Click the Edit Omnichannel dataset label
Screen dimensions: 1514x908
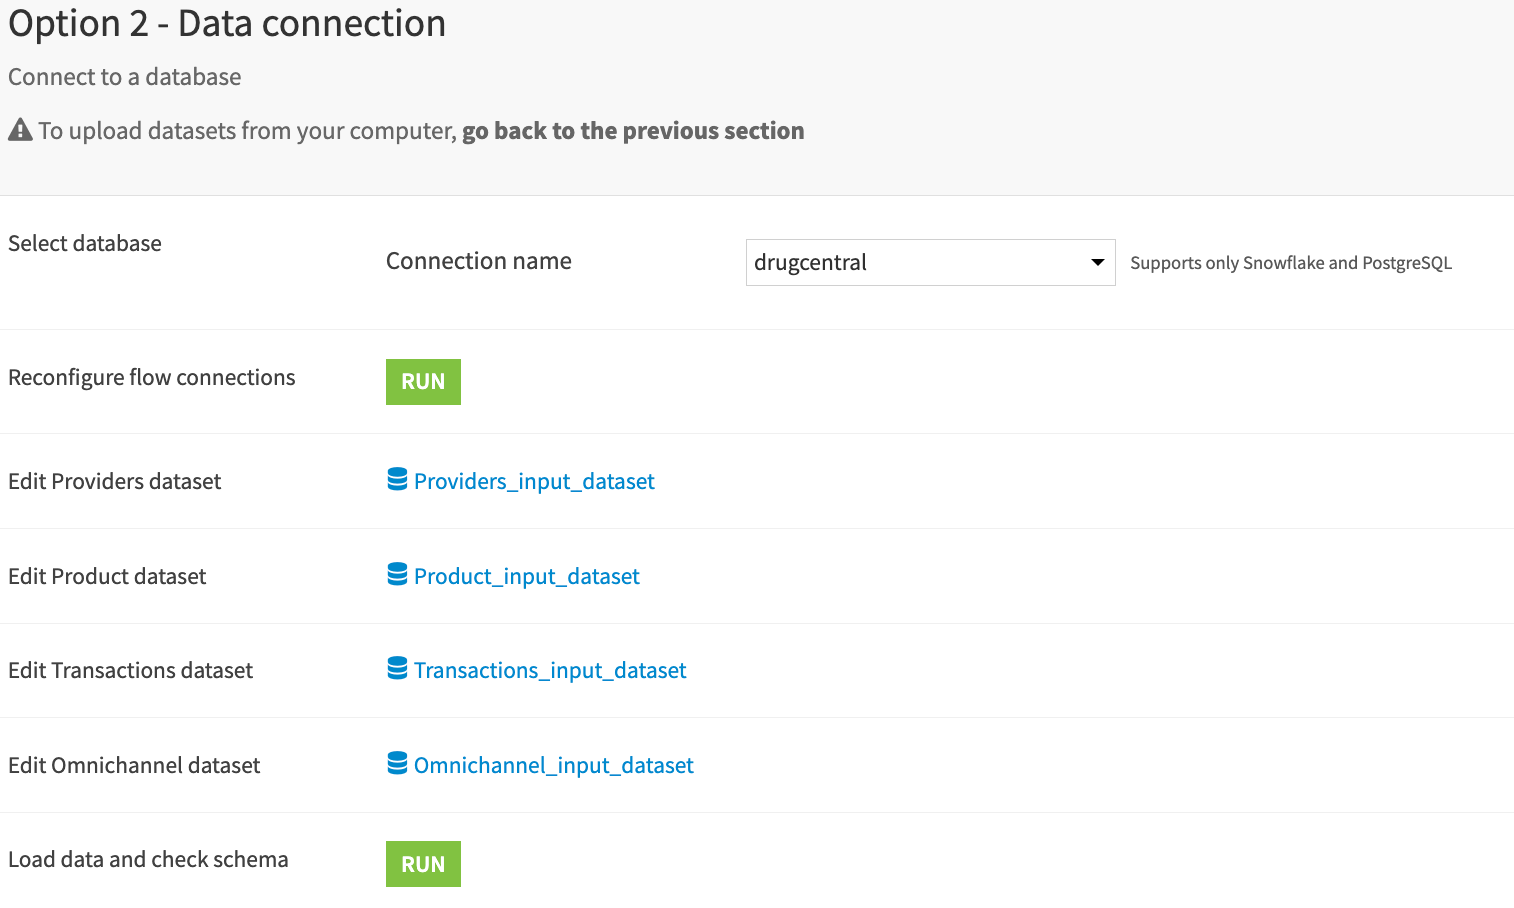click(134, 766)
